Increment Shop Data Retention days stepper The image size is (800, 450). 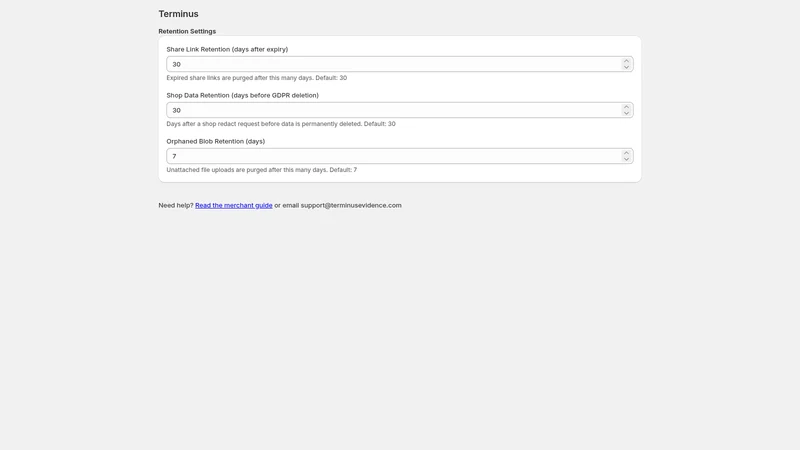(626, 107)
